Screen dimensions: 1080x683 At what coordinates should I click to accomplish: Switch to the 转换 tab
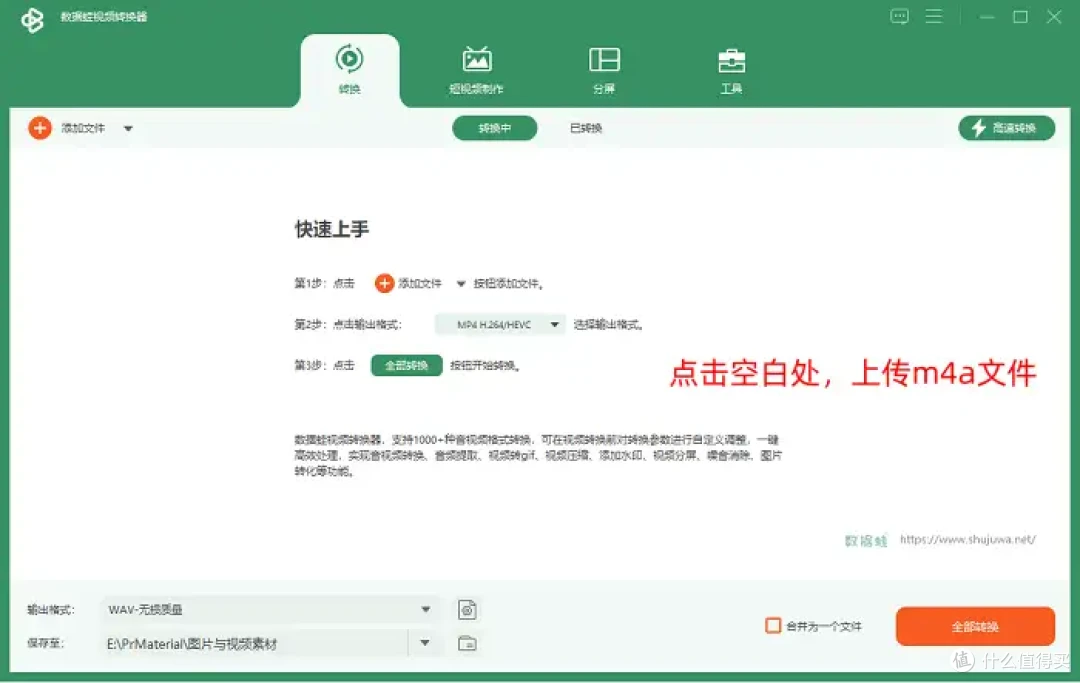tap(350, 70)
